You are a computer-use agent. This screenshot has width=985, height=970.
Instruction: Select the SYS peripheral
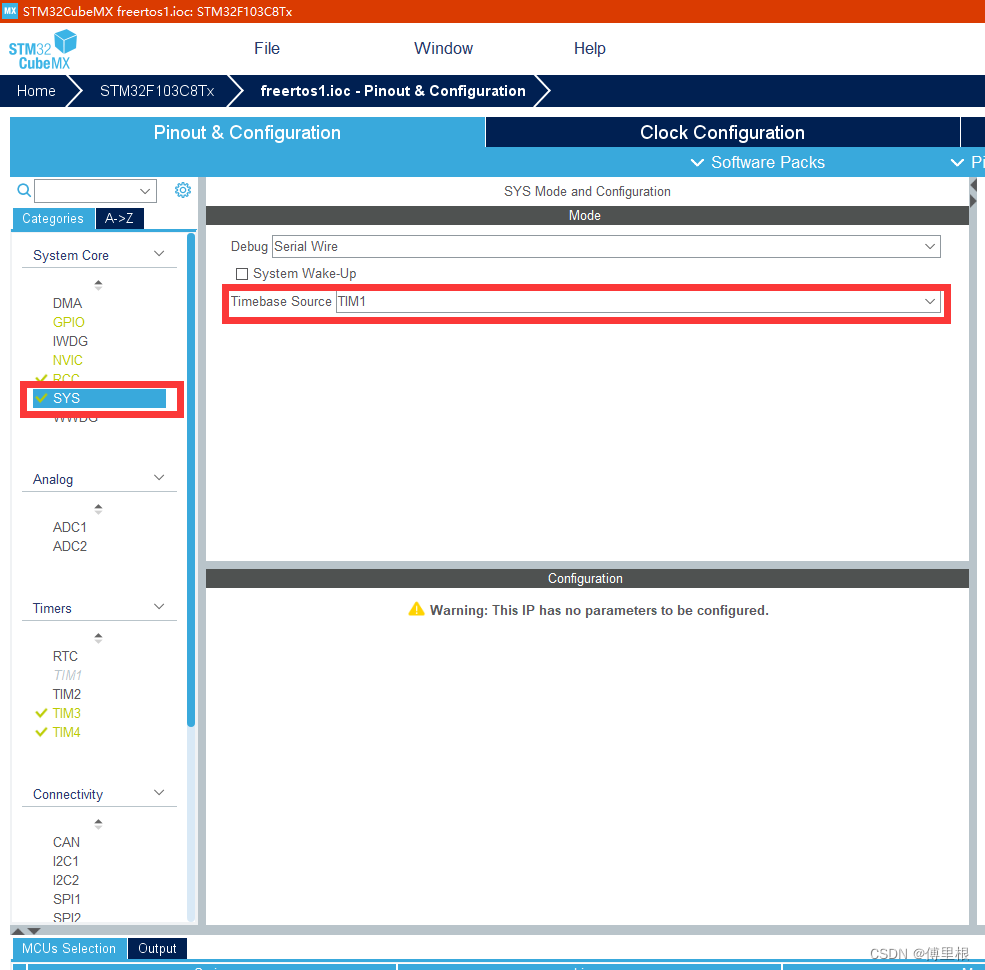99,398
